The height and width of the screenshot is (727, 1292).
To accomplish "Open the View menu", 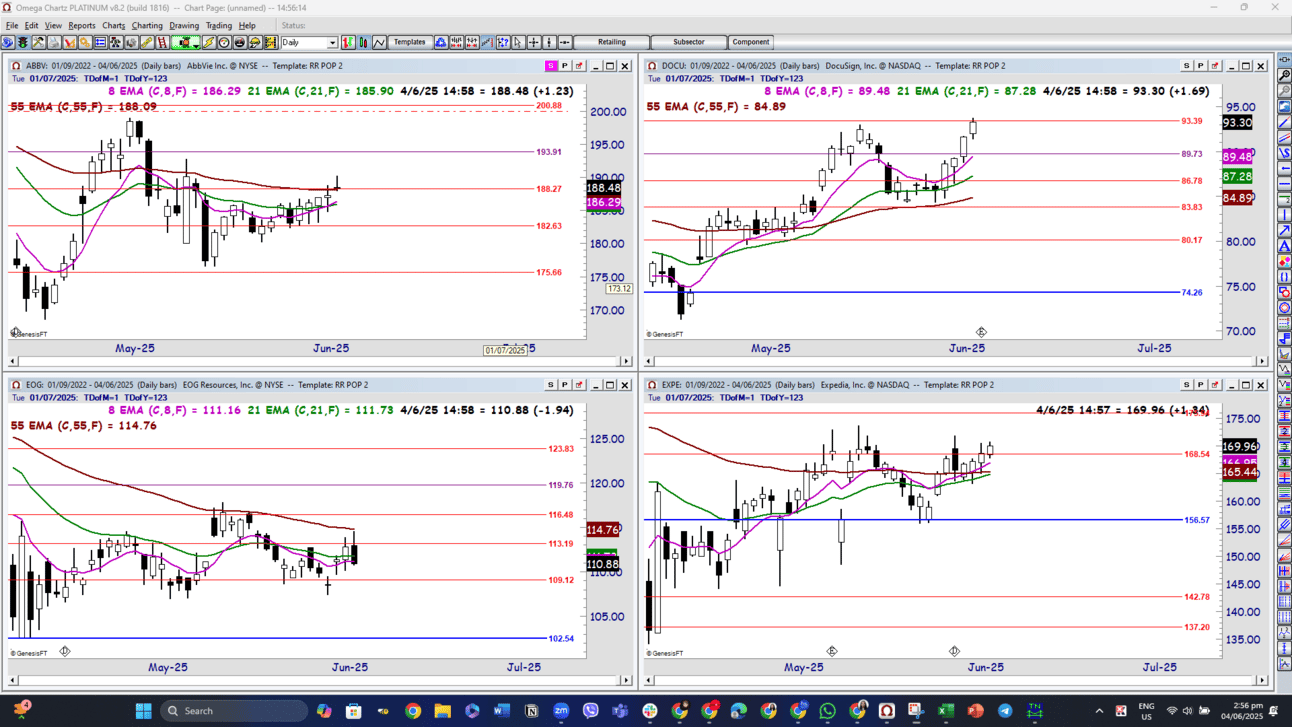I will 53,25.
